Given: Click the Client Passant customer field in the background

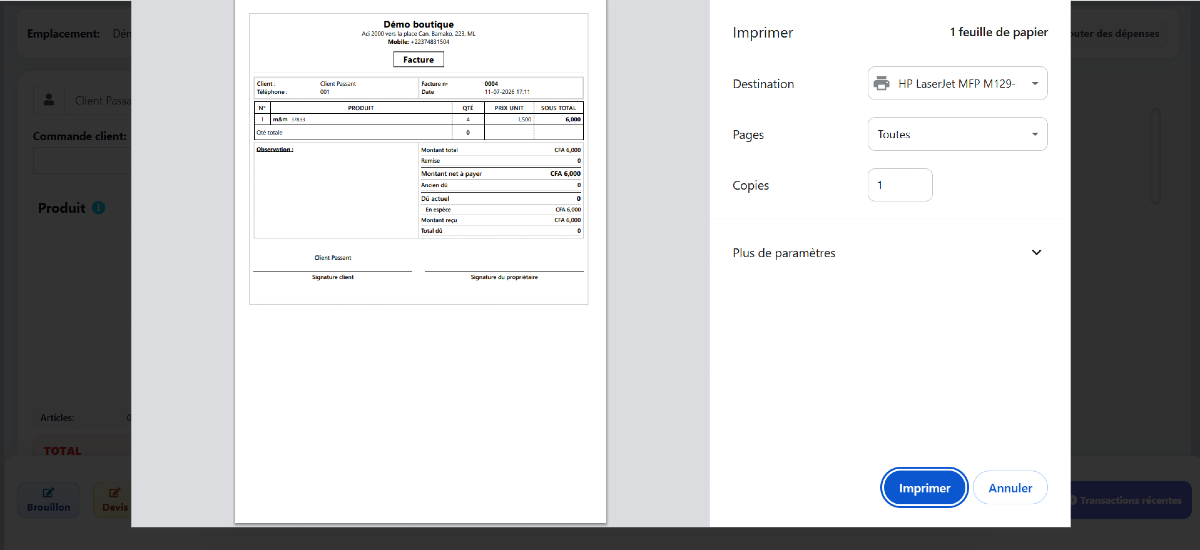Looking at the screenshot, I should tap(100, 100).
